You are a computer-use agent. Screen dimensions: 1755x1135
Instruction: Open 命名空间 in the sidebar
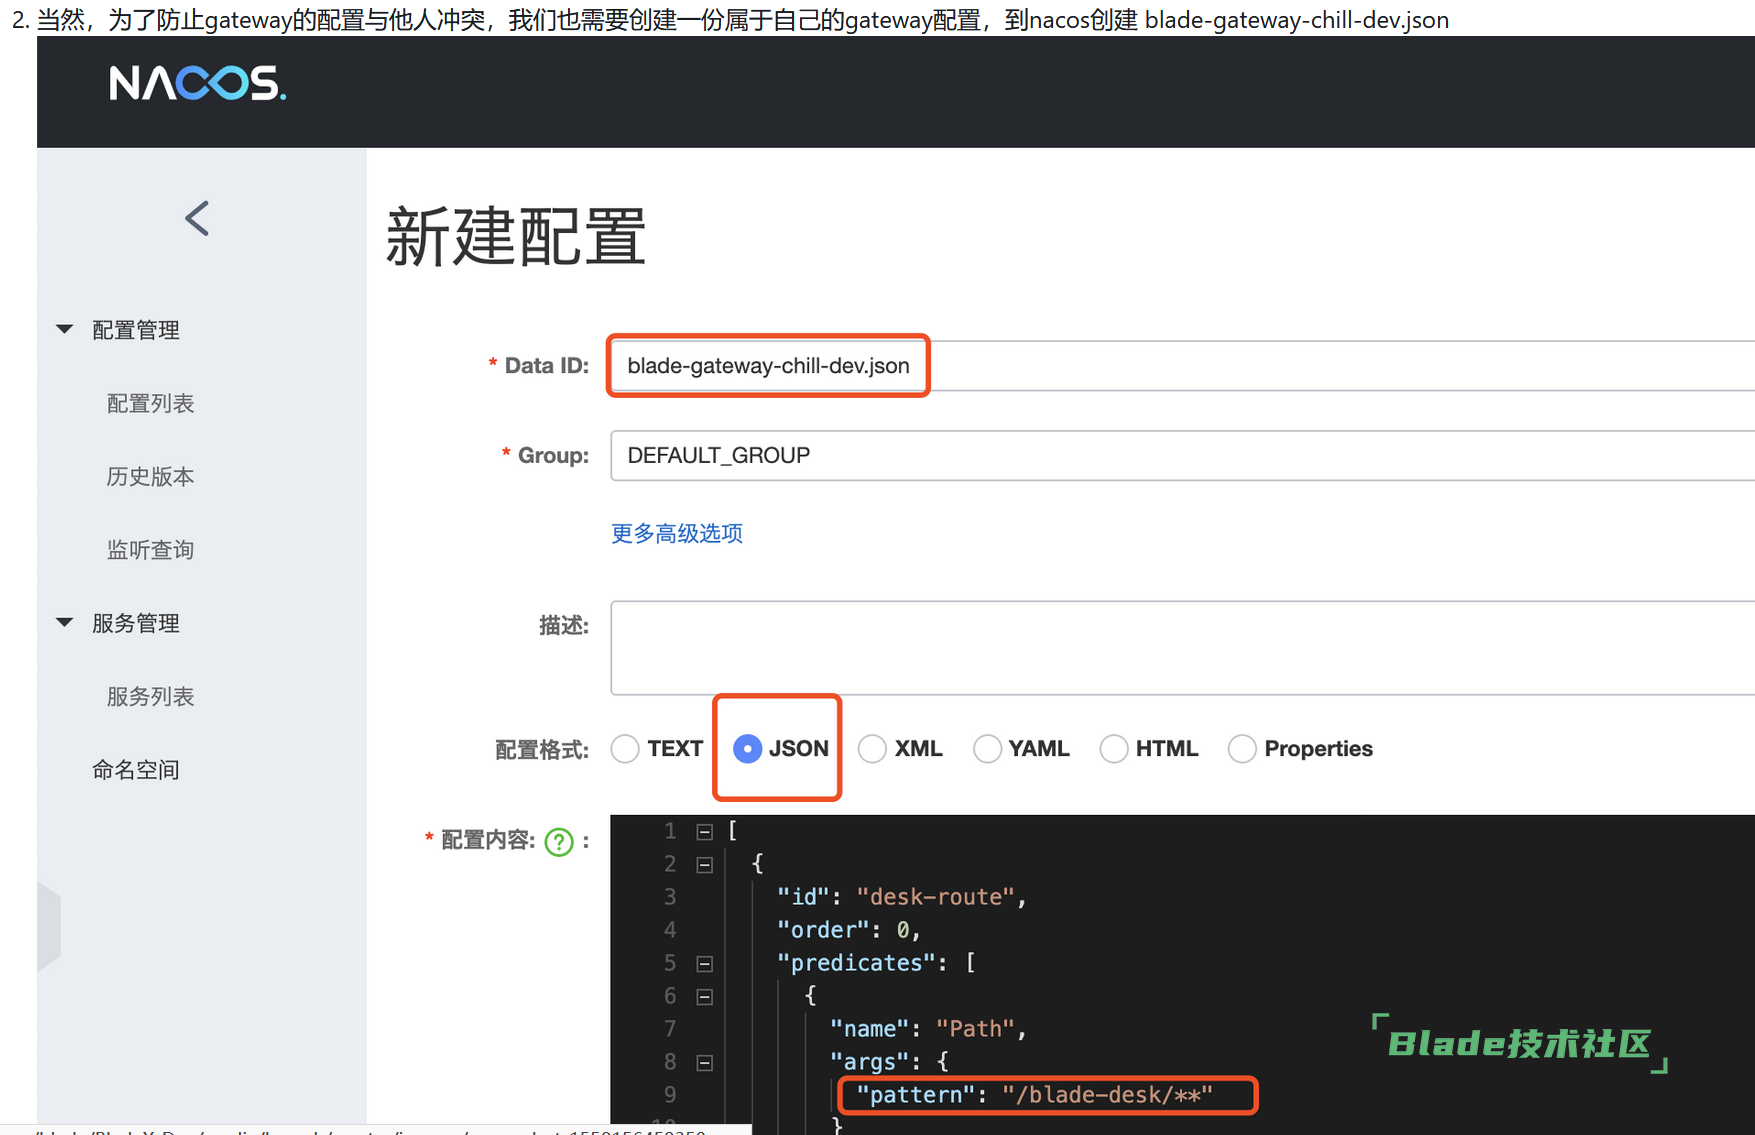[x=135, y=769]
